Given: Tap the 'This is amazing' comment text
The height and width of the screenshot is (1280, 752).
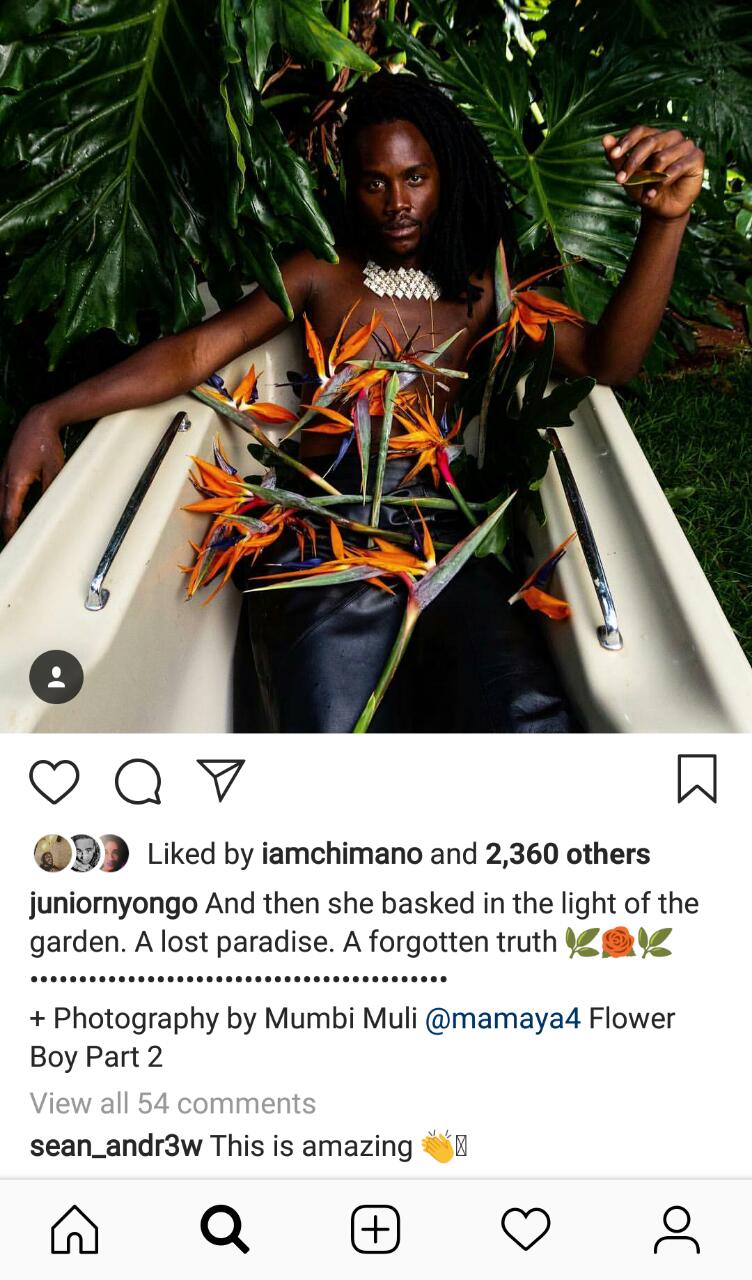Looking at the screenshot, I should [x=311, y=1146].
